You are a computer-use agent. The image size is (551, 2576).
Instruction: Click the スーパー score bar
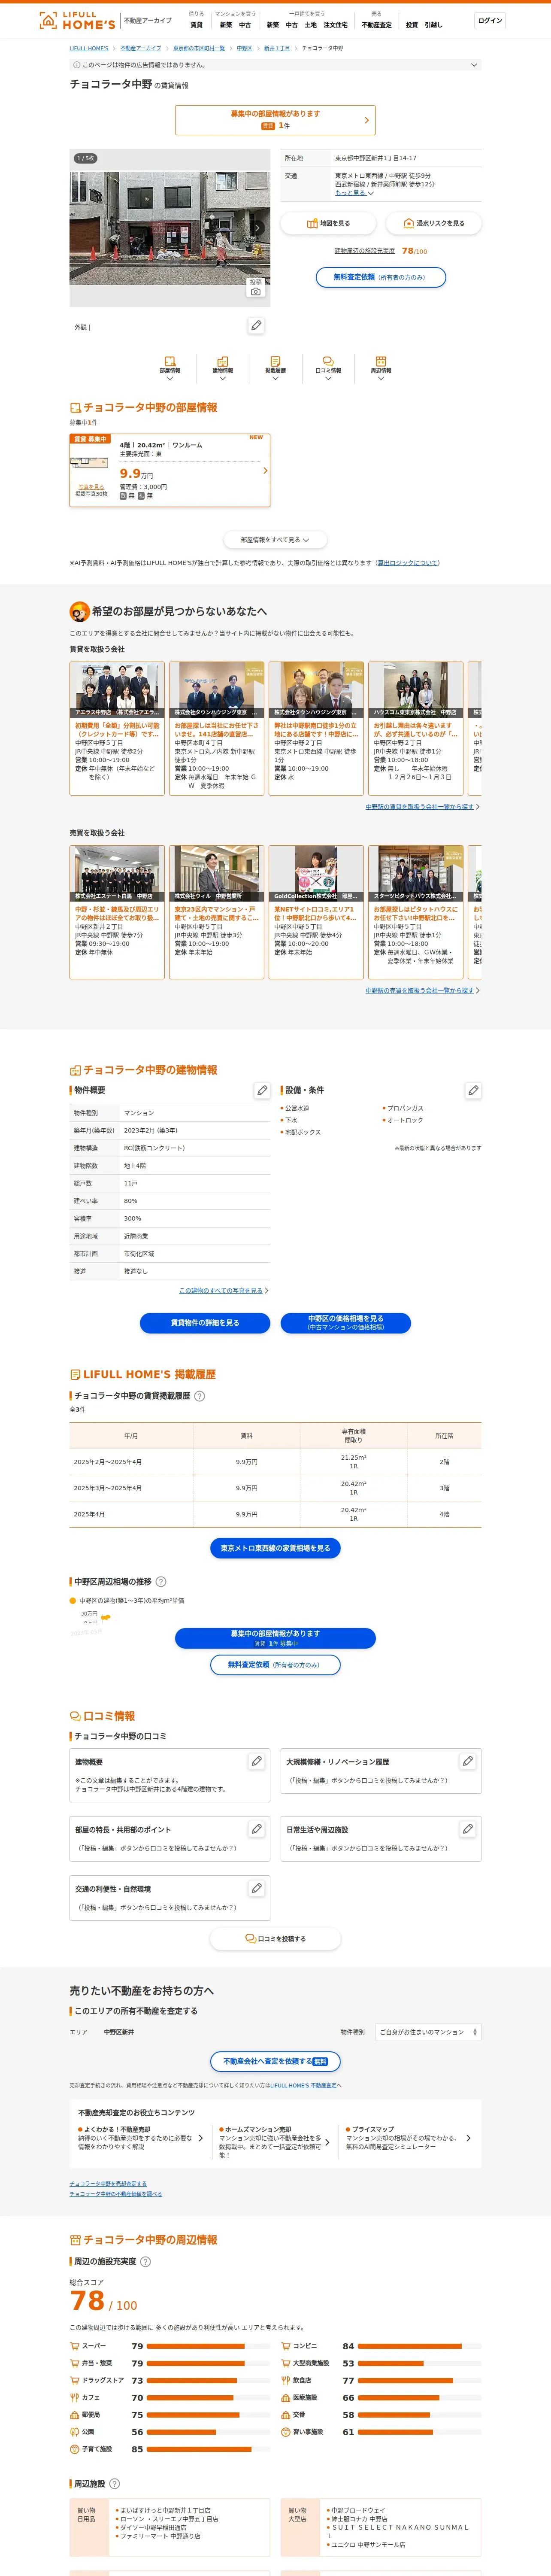coord(209,2345)
